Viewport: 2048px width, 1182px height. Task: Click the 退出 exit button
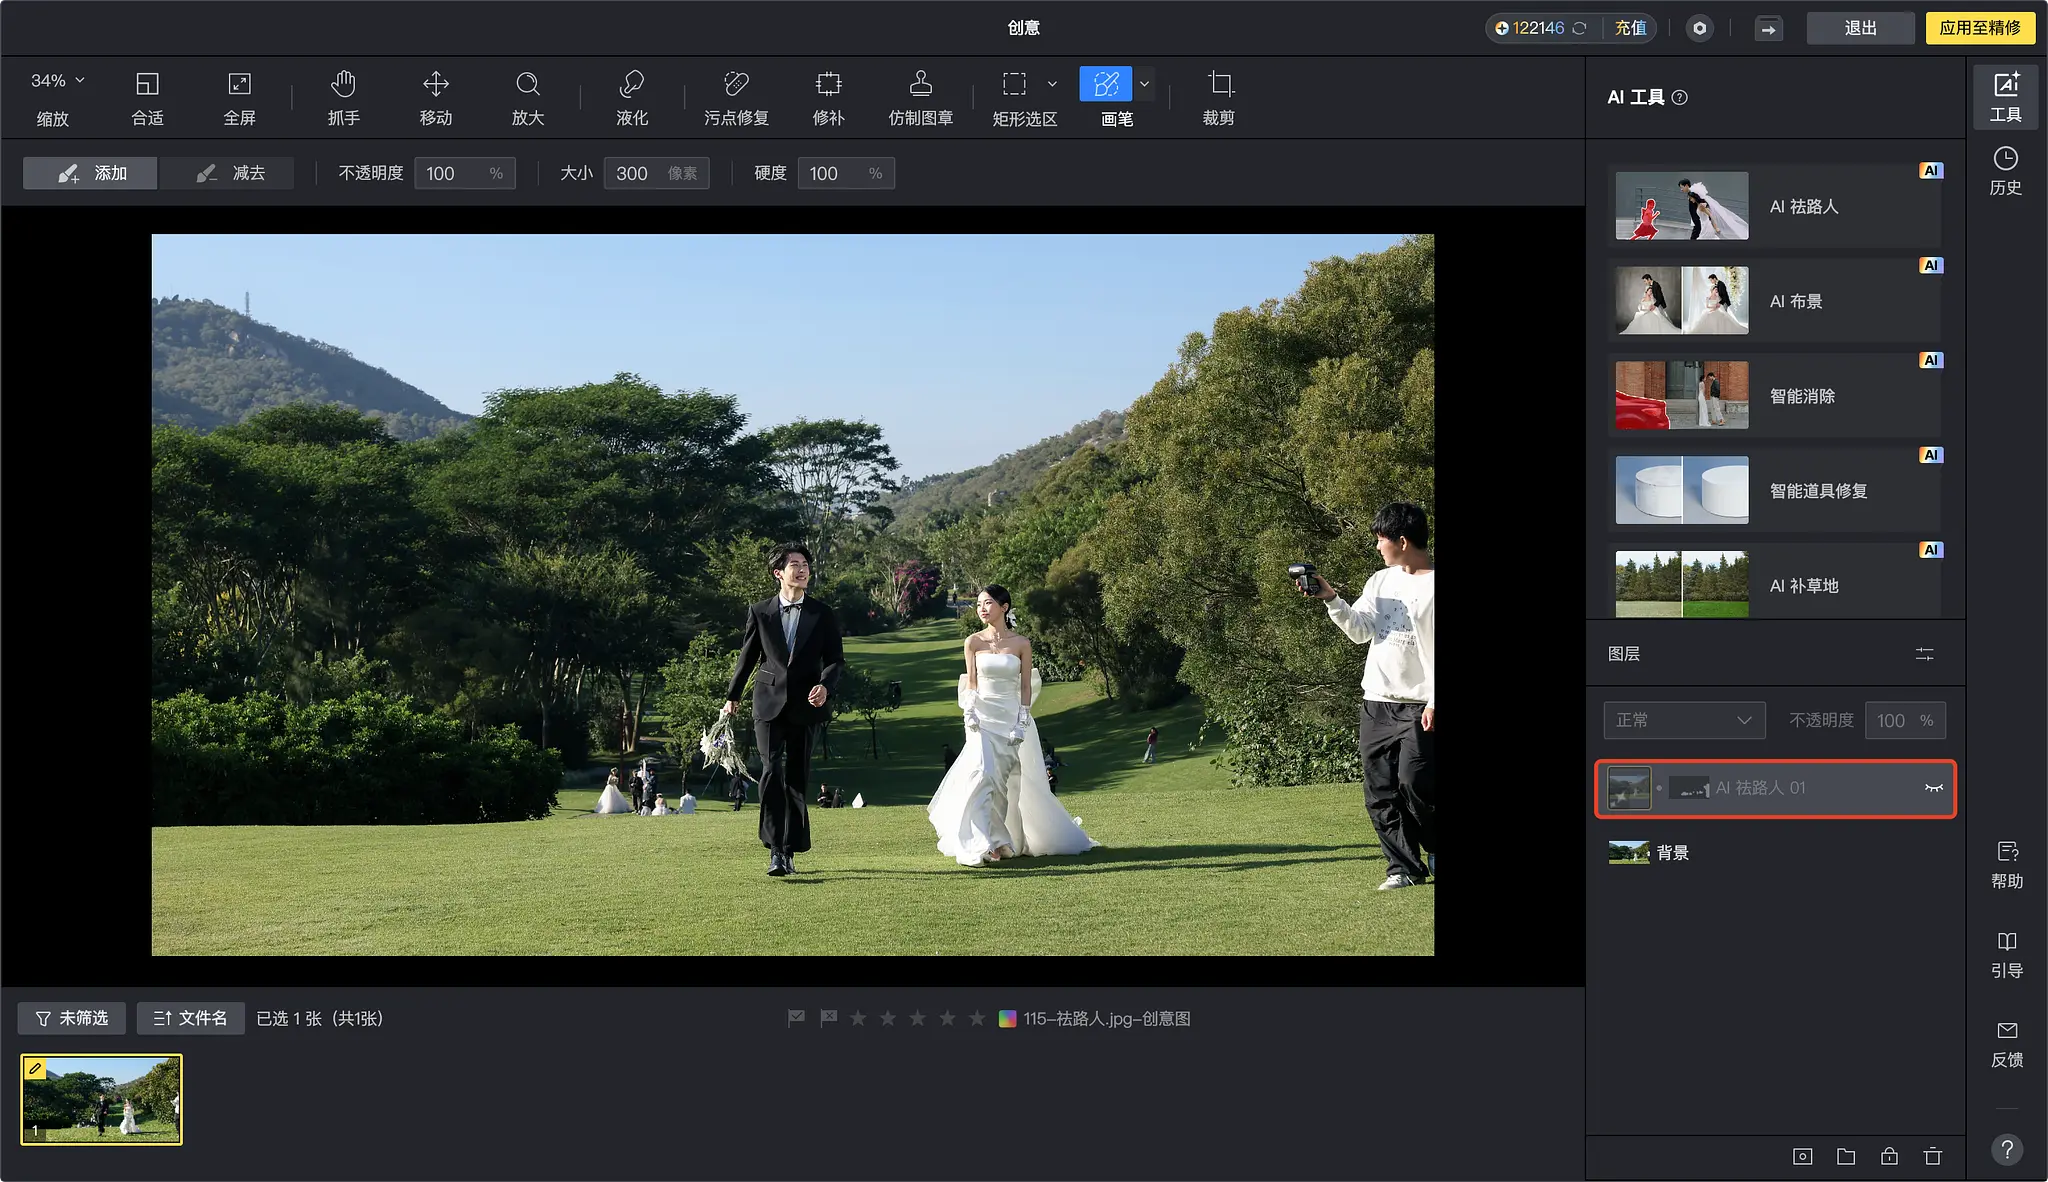pyautogui.click(x=1860, y=28)
